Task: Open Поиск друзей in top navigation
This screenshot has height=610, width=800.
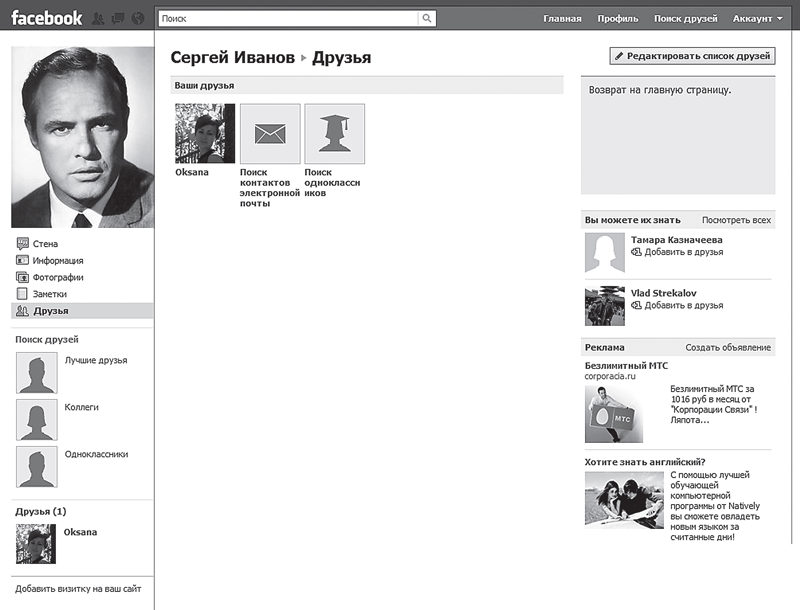Action: 686,18
